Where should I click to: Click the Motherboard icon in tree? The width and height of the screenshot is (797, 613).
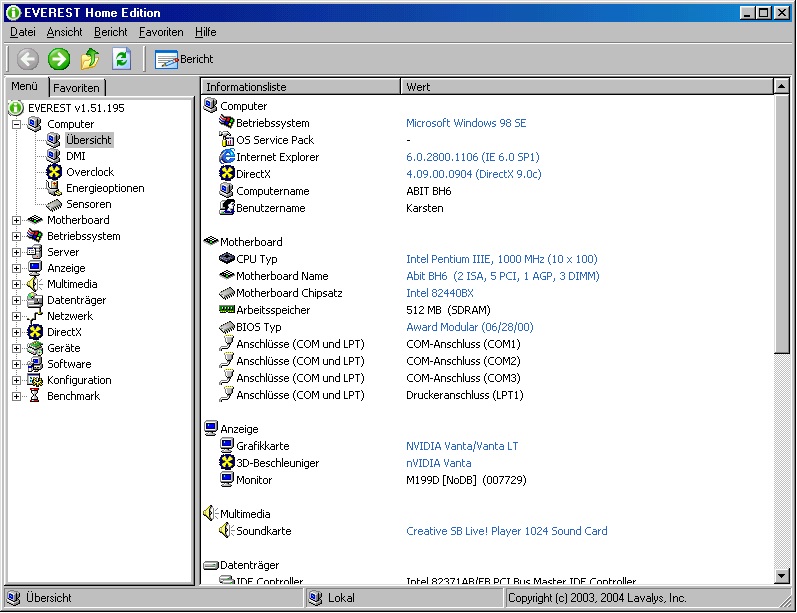pyautogui.click(x=35, y=220)
